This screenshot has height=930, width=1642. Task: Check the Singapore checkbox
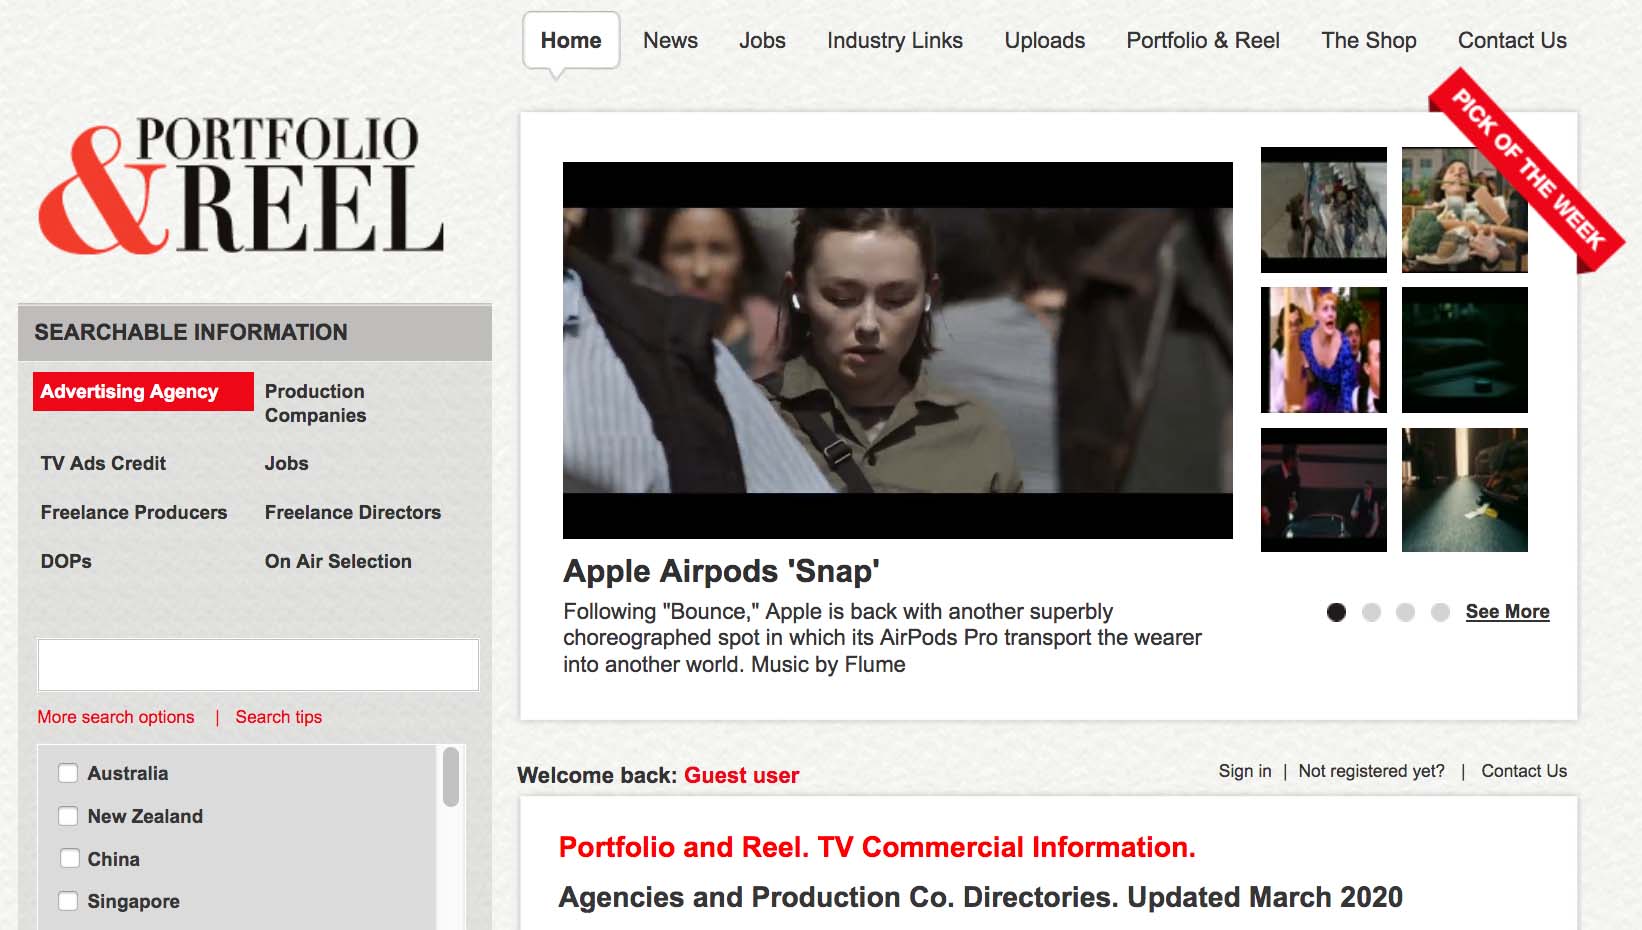[68, 901]
